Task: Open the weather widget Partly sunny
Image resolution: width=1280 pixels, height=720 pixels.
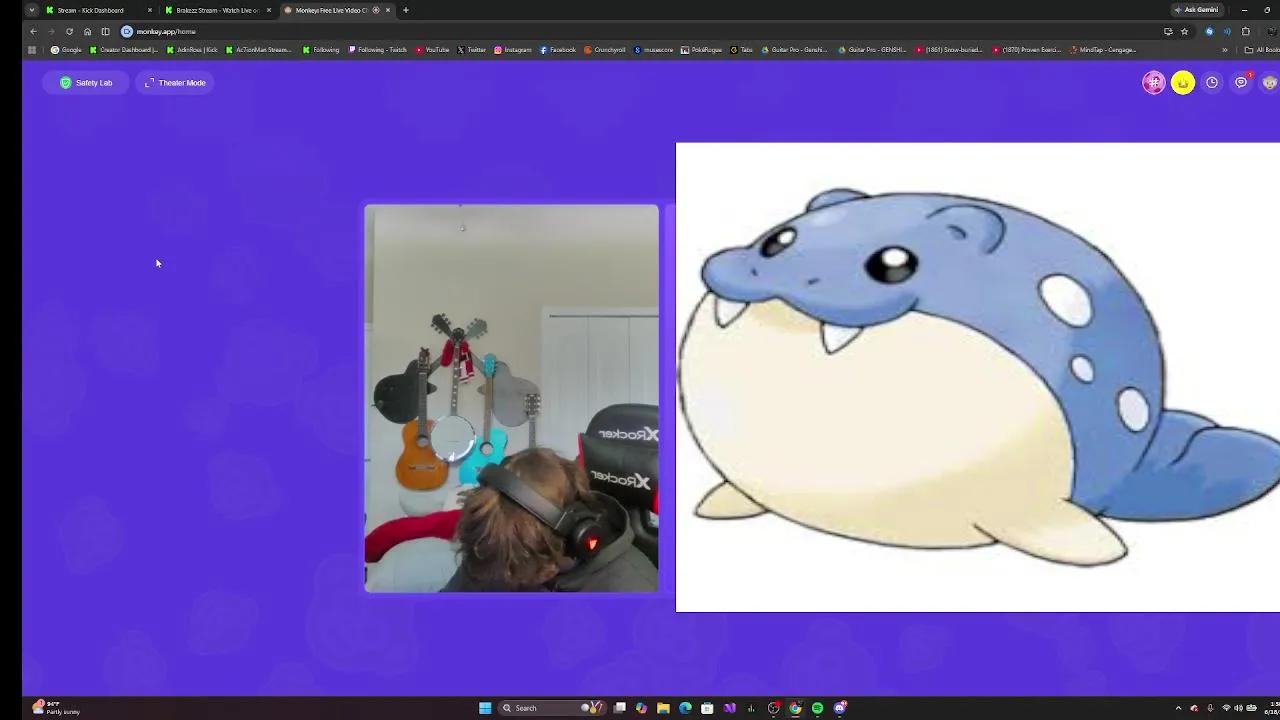Action: (56, 708)
